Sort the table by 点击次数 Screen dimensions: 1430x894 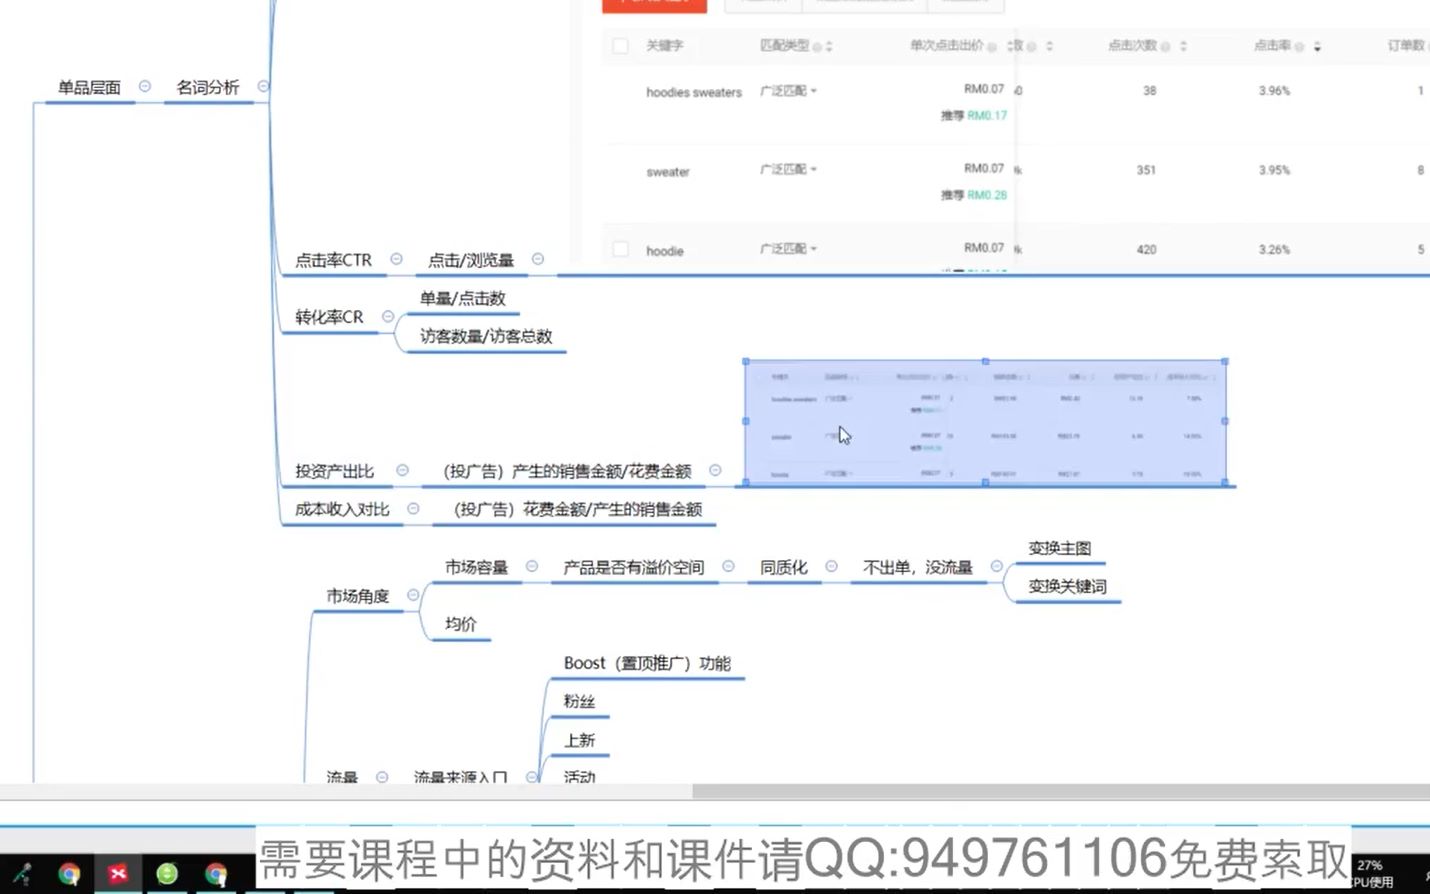(1182, 46)
